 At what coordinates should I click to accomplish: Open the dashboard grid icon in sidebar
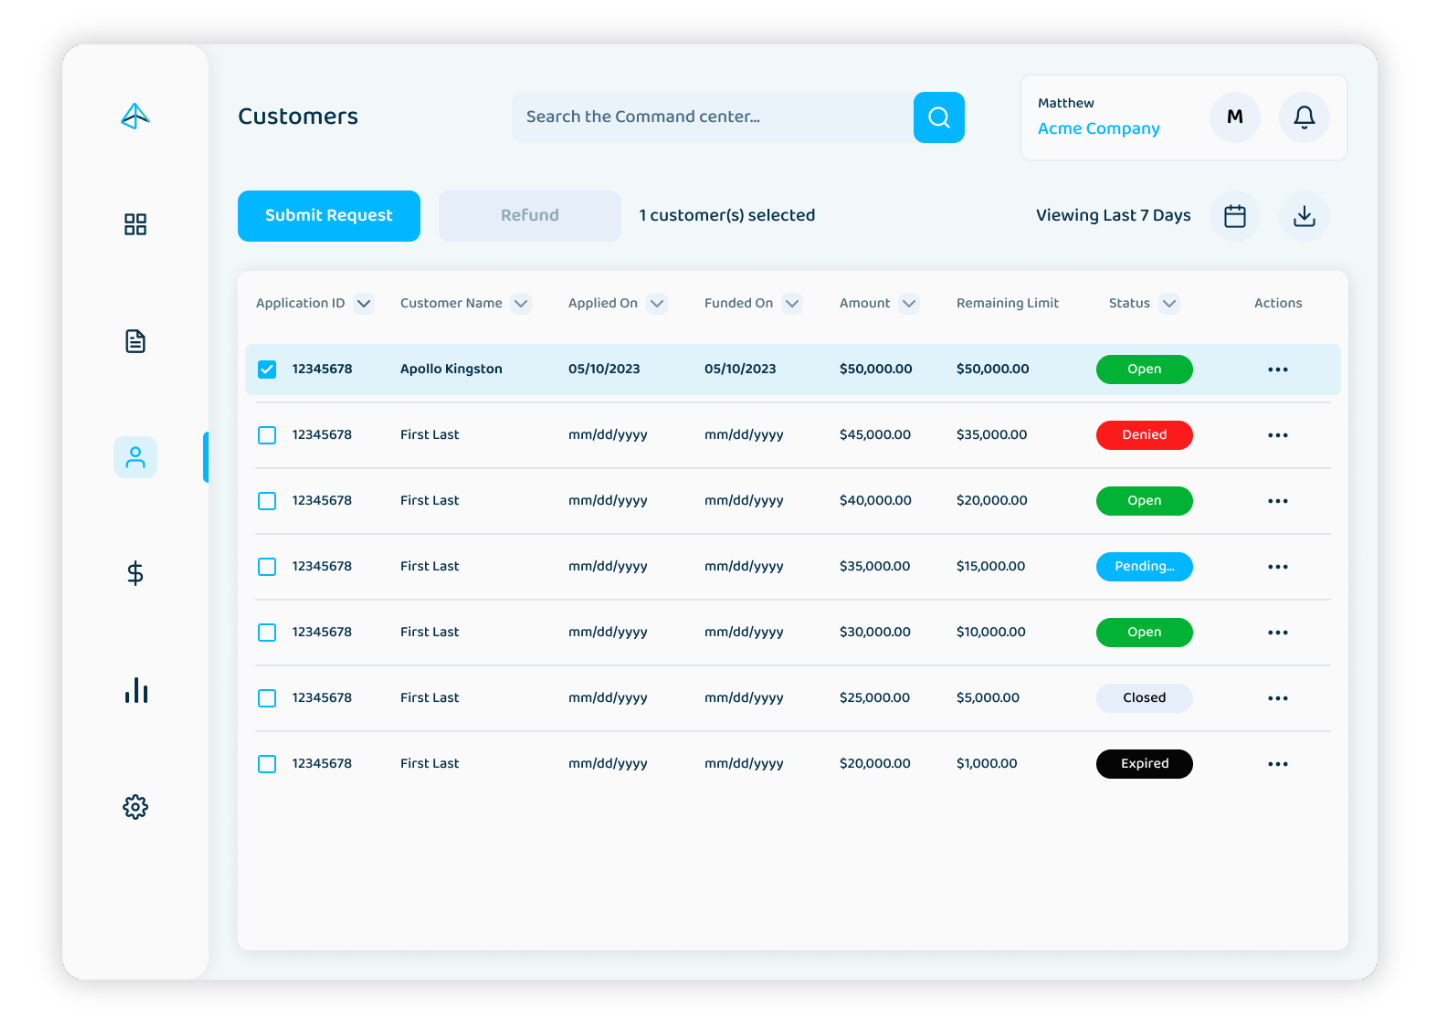135,224
